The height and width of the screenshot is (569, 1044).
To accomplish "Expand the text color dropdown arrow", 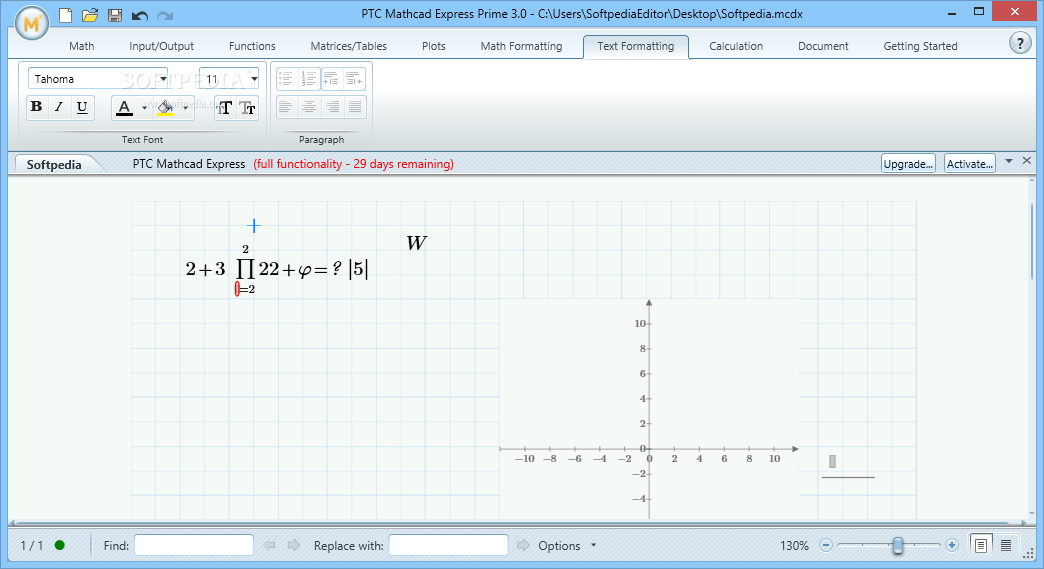I will [x=144, y=108].
